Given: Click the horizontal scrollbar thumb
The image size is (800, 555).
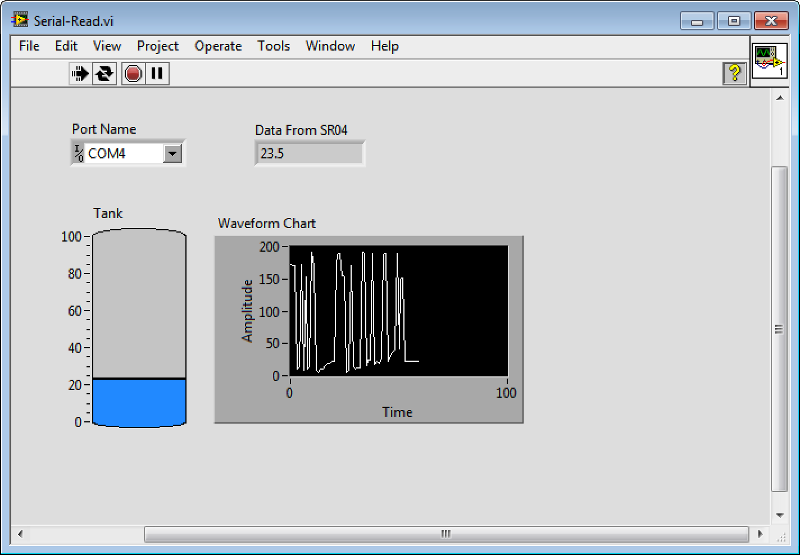Looking at the screenshot, I should (446, 534).
